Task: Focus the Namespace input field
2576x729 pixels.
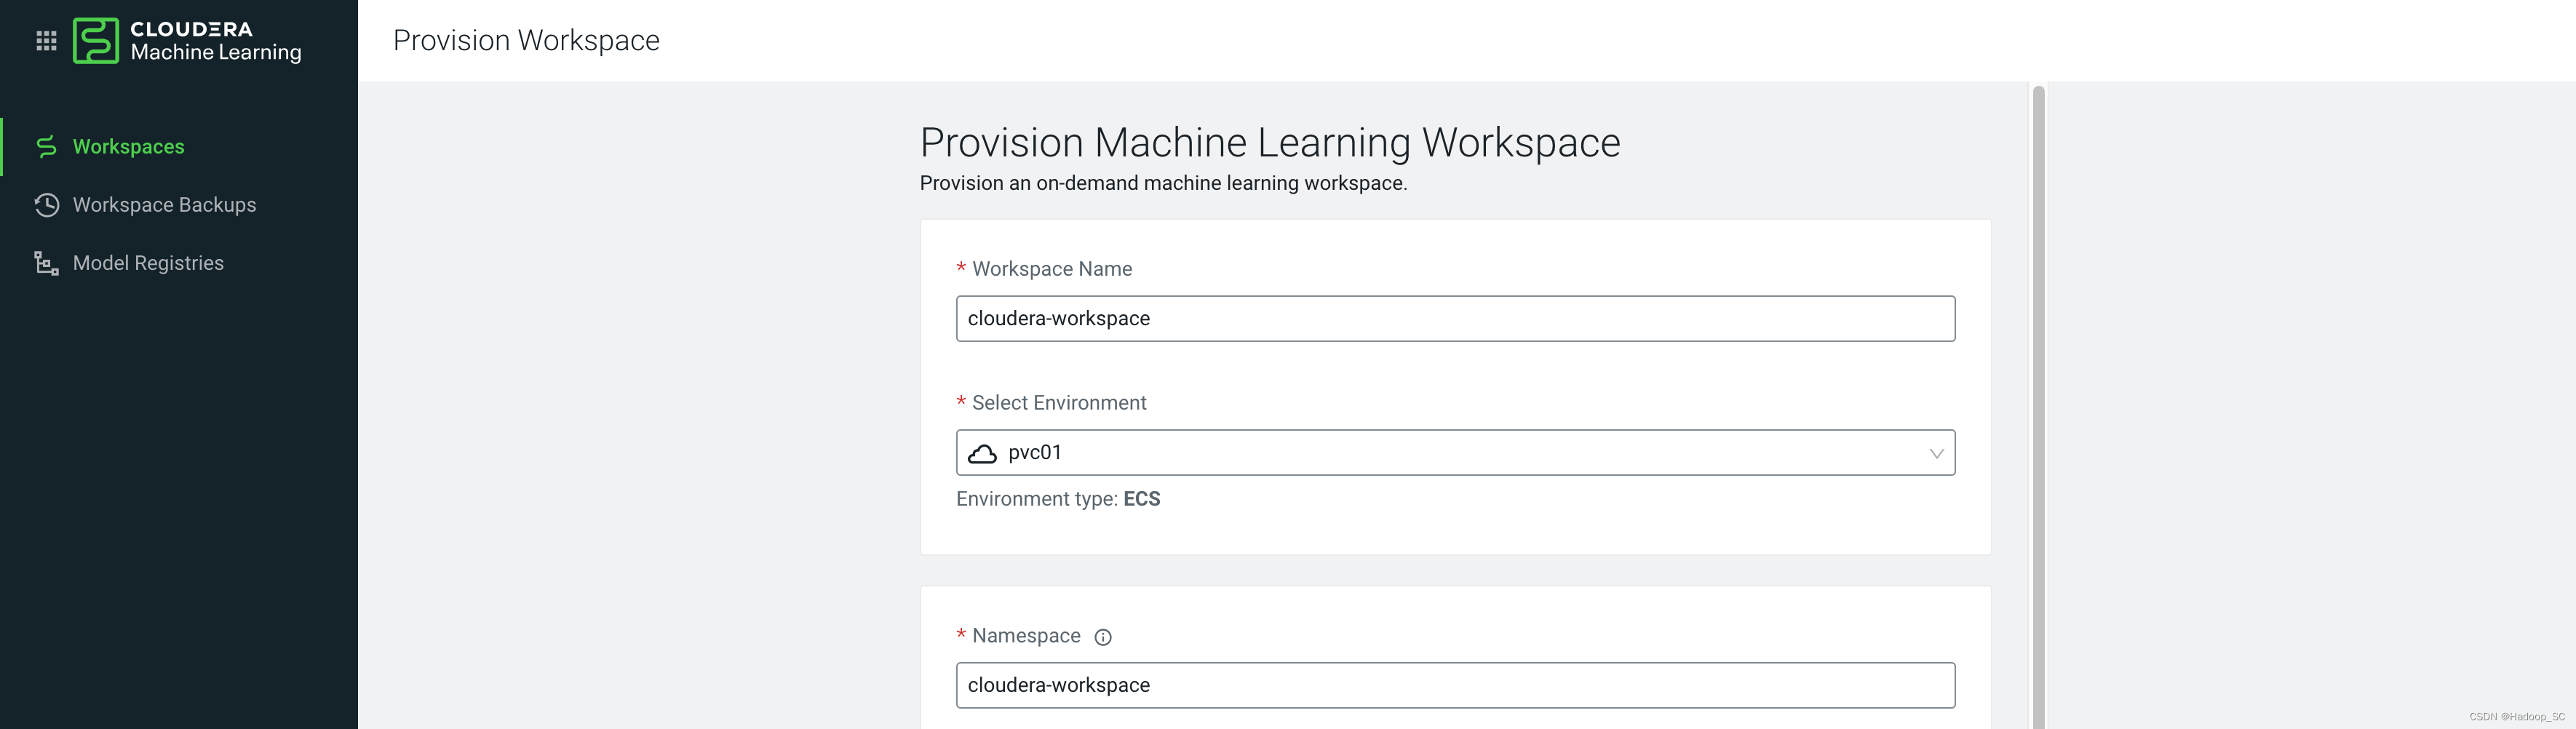Action: point(1455,685)
